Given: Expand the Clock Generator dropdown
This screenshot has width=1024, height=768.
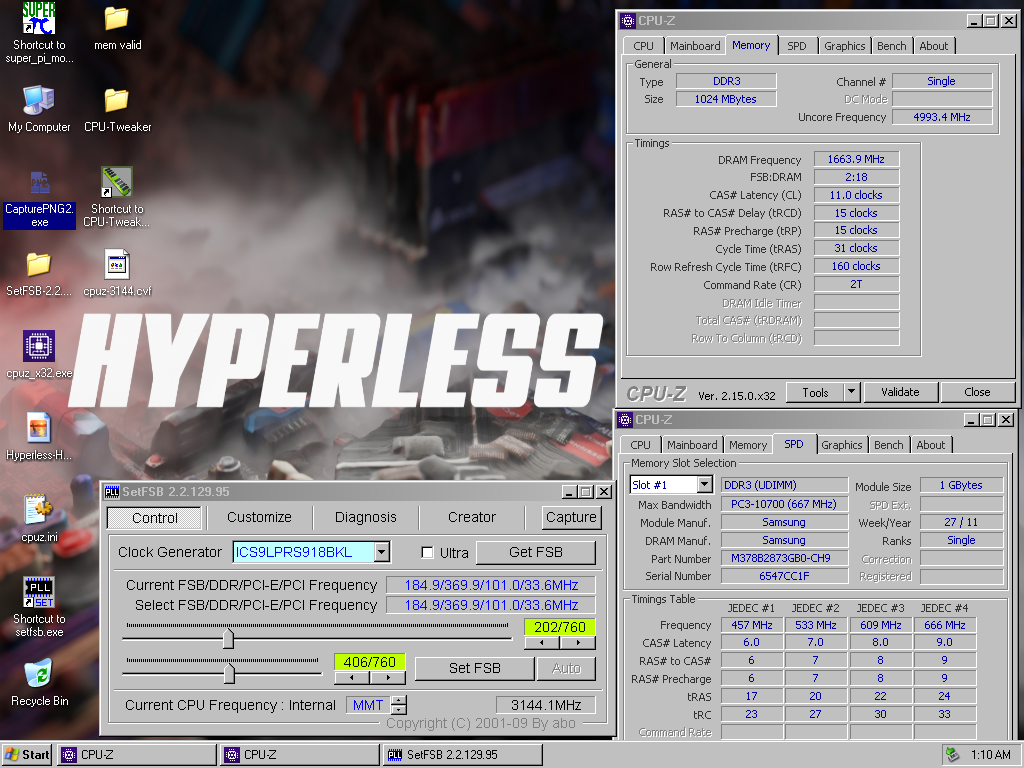Looking at the screenshot, I should point(382,552).
